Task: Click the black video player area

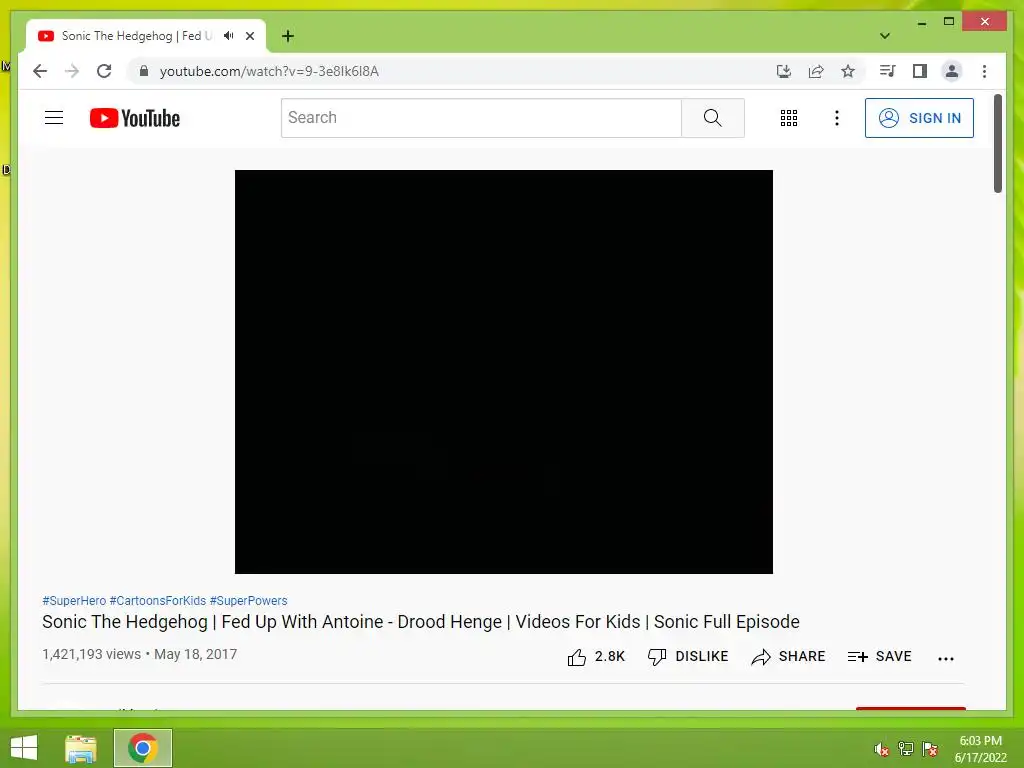Action: 504,372
